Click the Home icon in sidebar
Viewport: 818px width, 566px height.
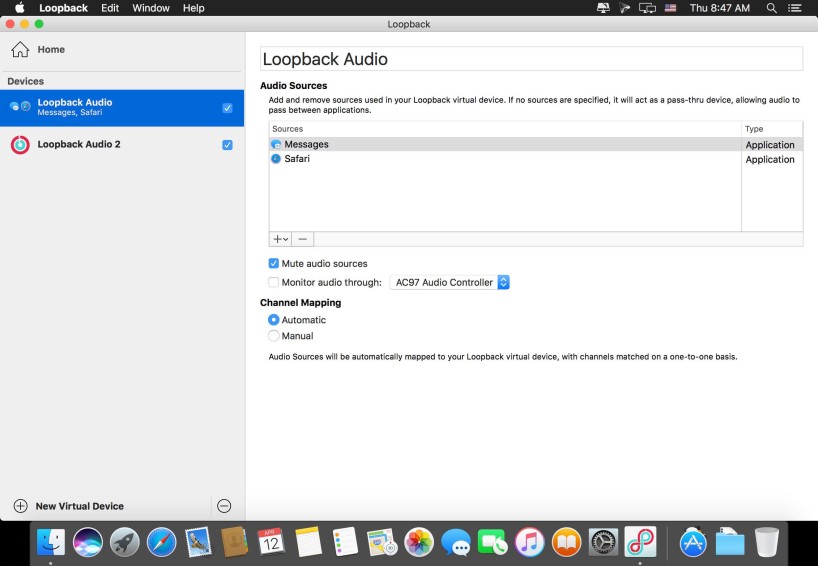tap(20, 50)
